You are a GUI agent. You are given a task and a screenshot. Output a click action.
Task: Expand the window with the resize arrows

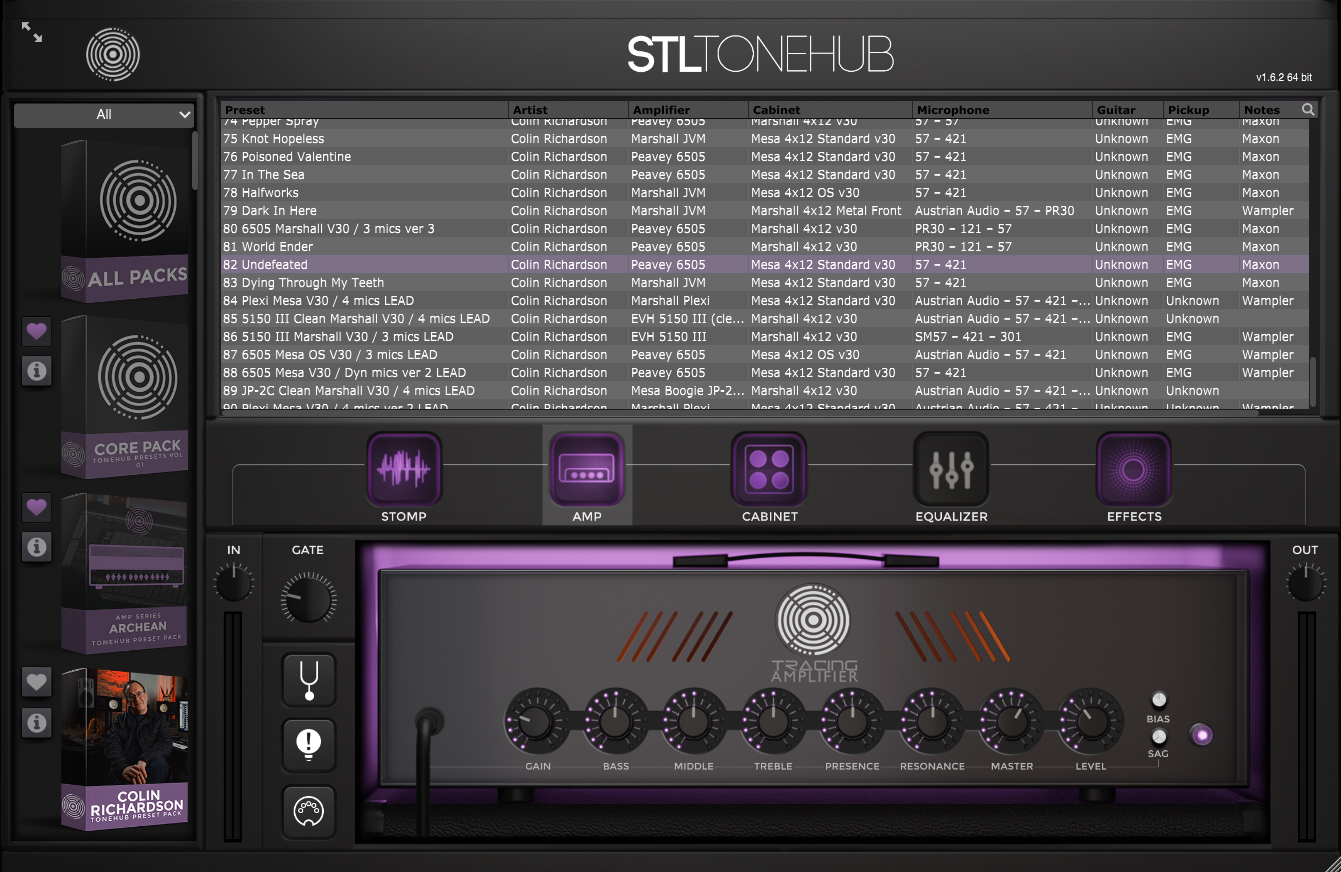32,33
